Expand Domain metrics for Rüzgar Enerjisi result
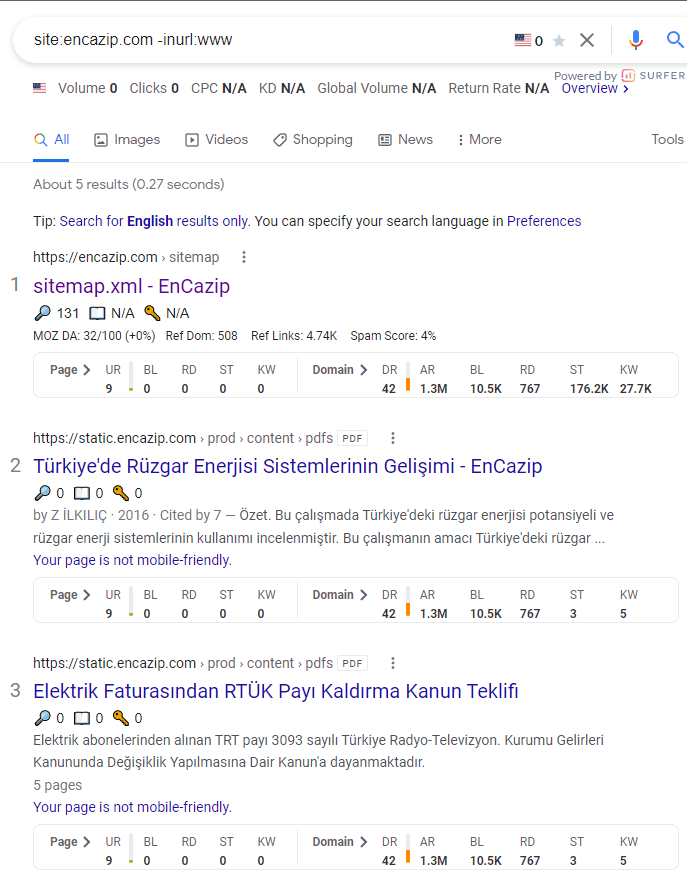The width and height of the screenshot is (687, 895). click(x=340, y=595)
